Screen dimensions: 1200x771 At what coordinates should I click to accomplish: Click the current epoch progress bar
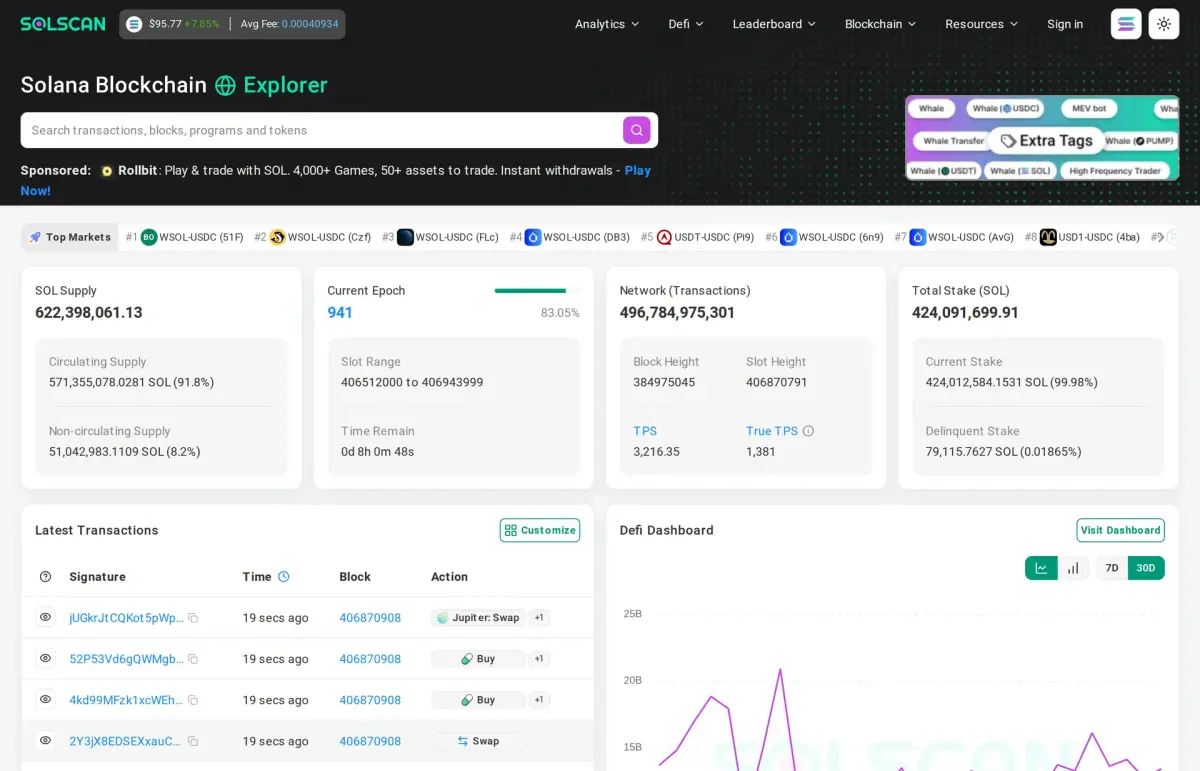[537, 291]
